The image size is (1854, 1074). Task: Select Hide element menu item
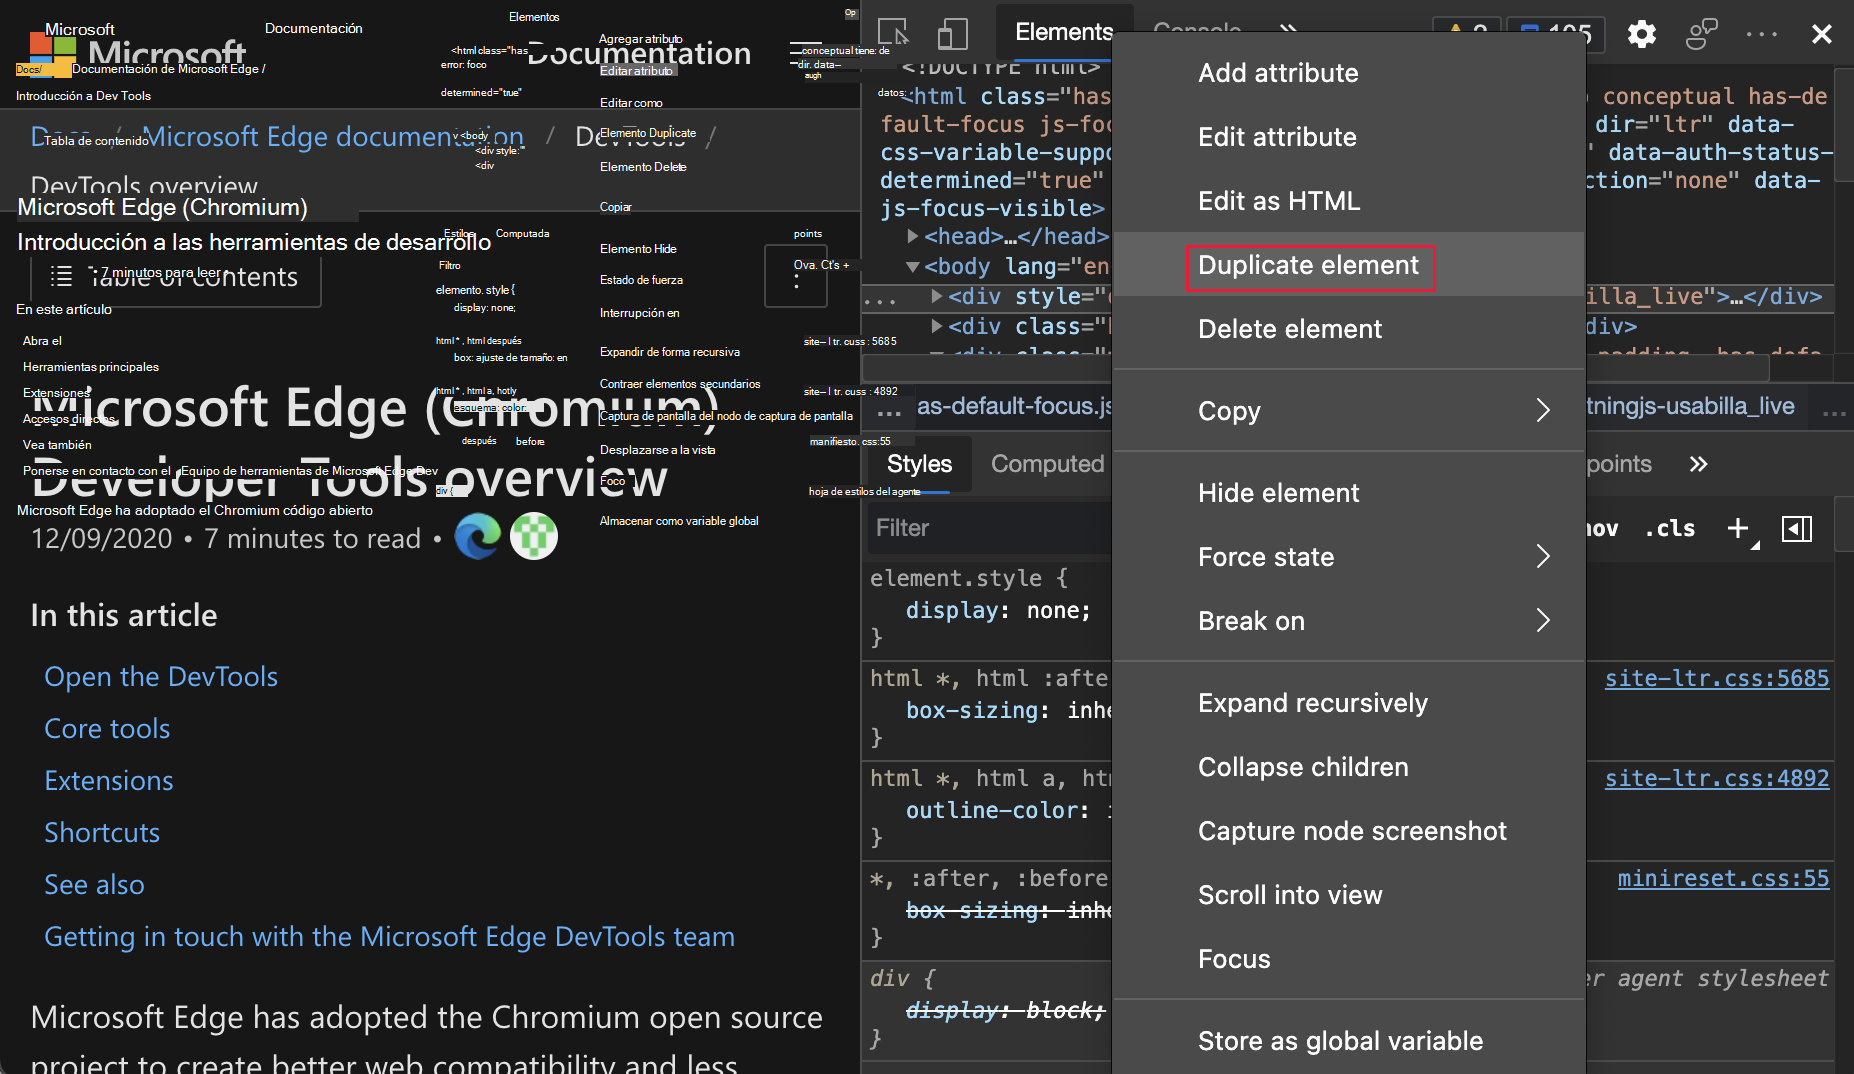click(x=1348, y=493)
